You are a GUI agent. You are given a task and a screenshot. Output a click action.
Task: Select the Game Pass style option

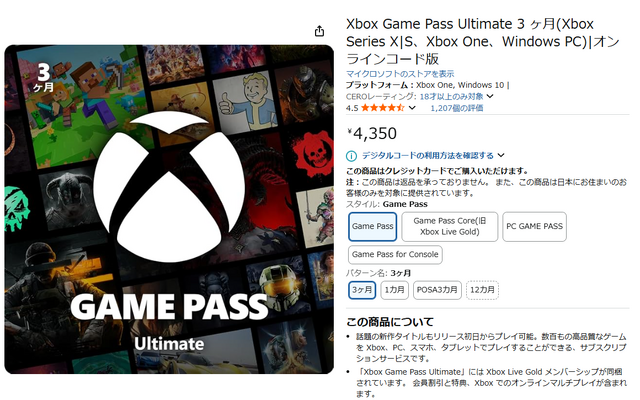click(372, 227)
